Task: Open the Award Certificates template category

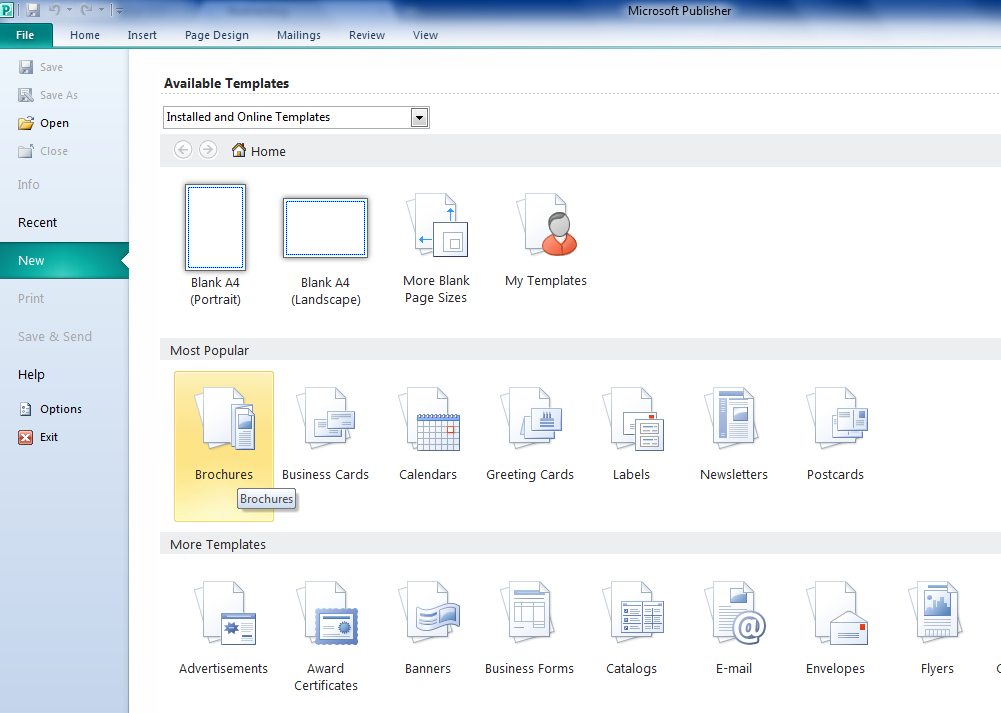Action: pos(326,636)
